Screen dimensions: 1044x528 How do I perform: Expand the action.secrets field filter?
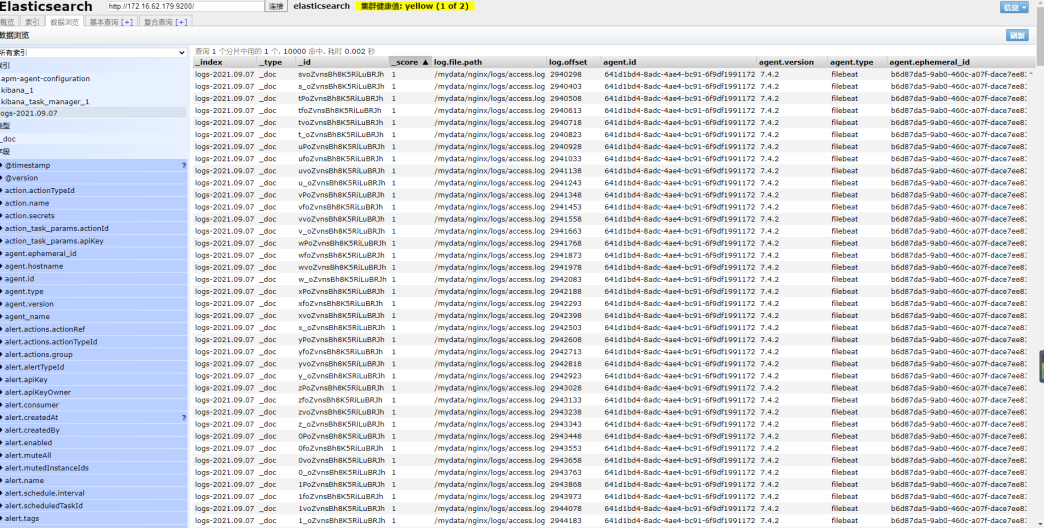click(x=93, y=216)
